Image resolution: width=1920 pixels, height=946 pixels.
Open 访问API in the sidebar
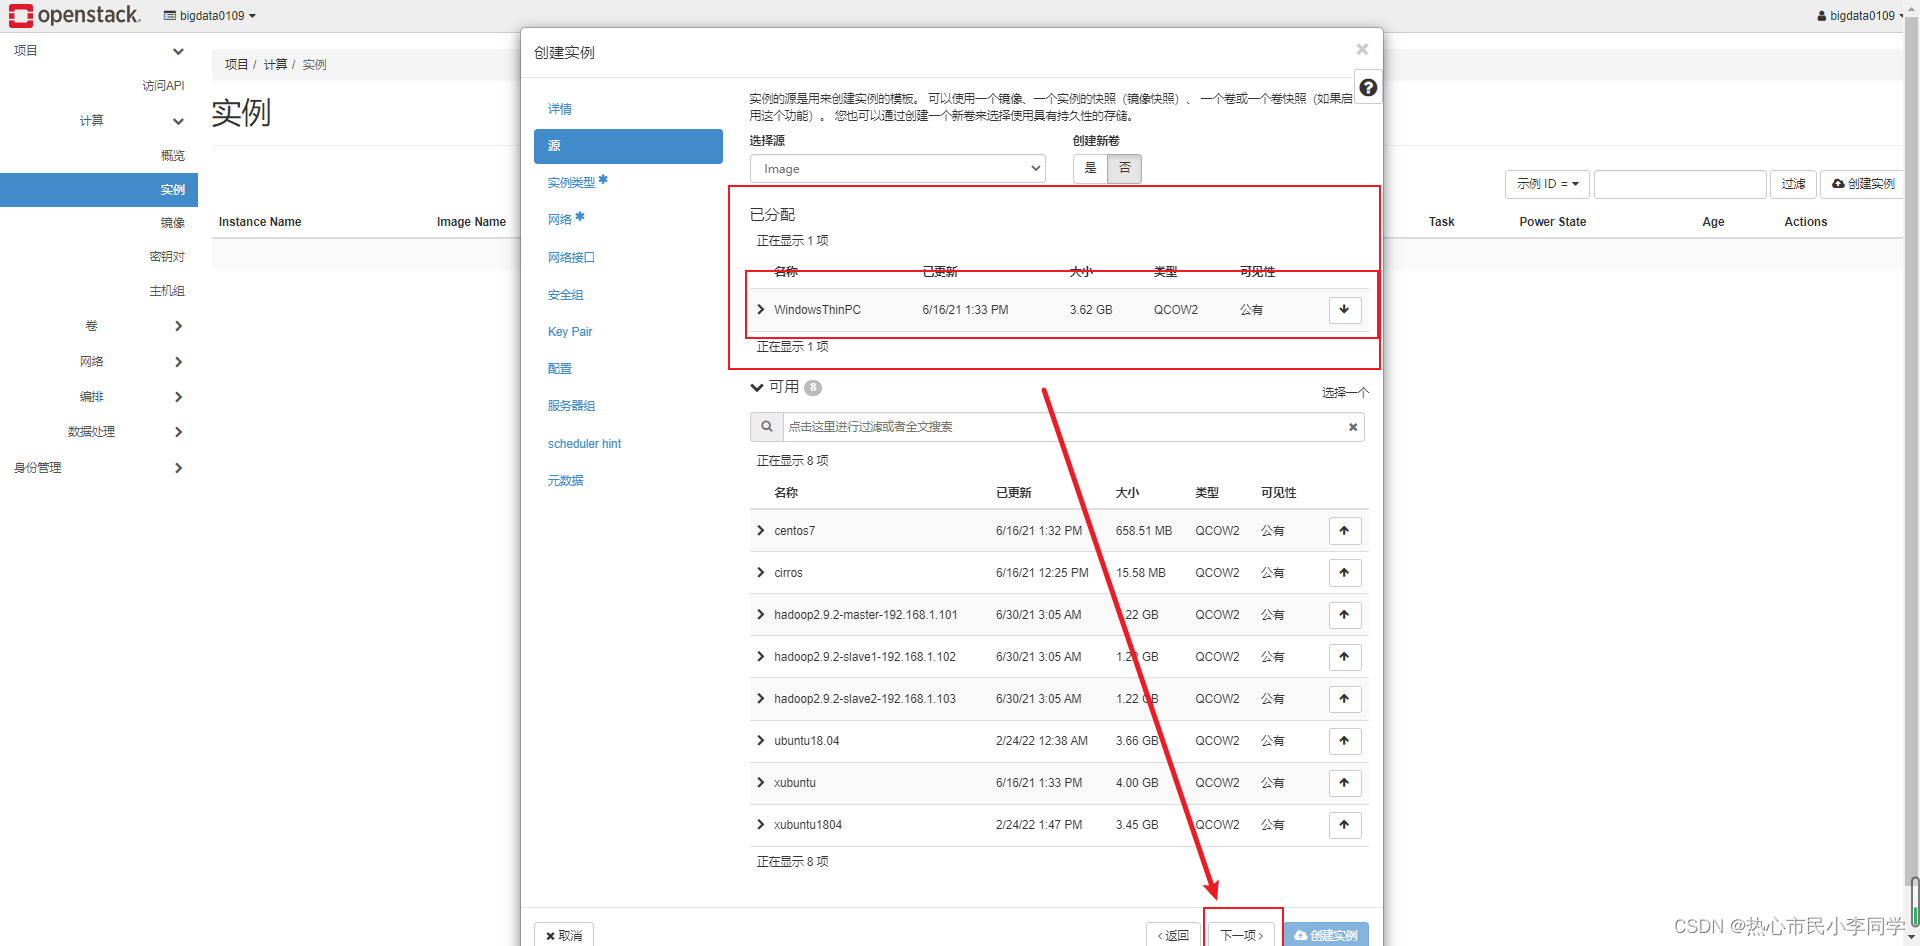[163, 86]
